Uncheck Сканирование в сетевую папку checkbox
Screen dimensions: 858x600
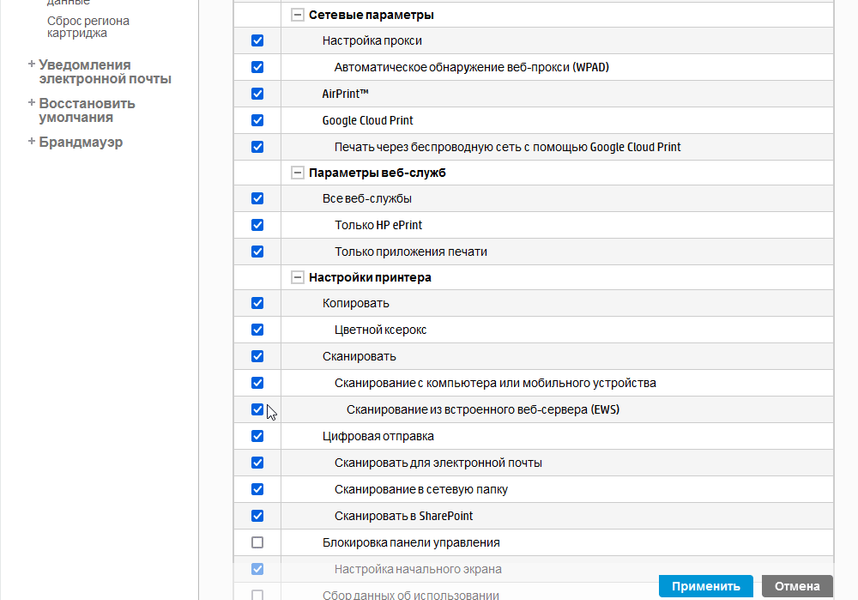click(257, 489)
